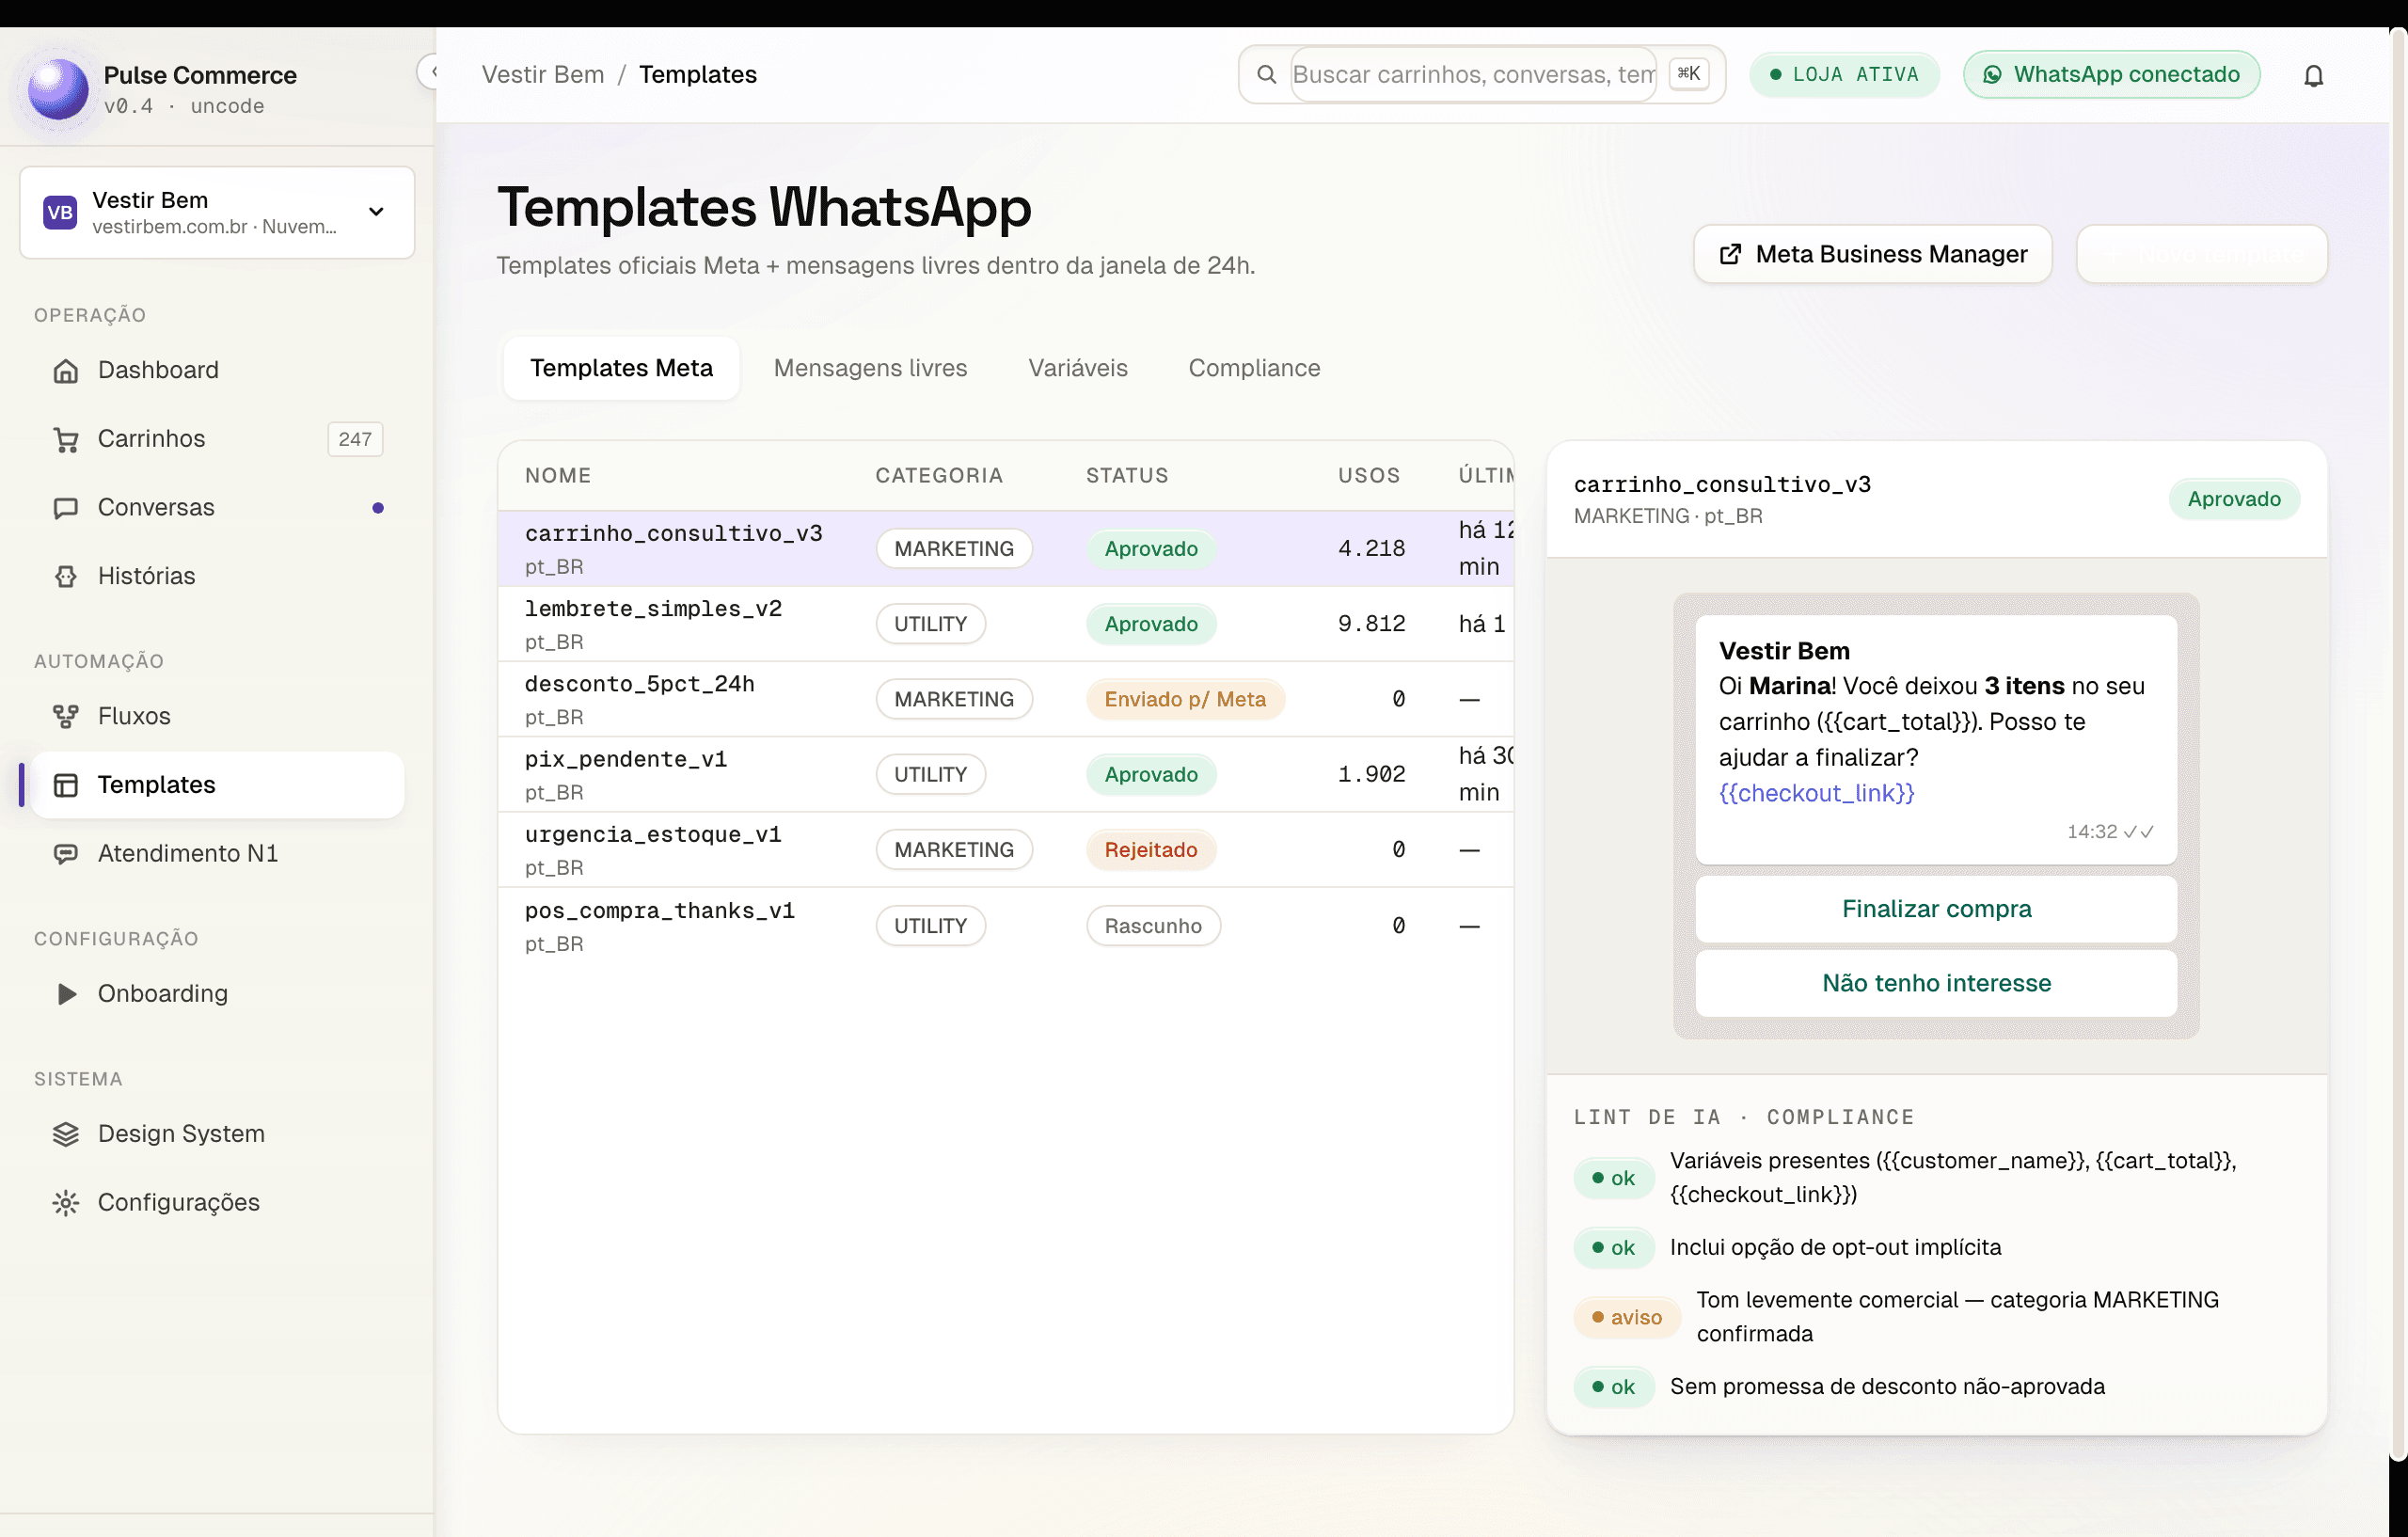Click the WhatsApp logo in connected badge
This screenshot has width=2408, height=1537.
[1992, 75]
